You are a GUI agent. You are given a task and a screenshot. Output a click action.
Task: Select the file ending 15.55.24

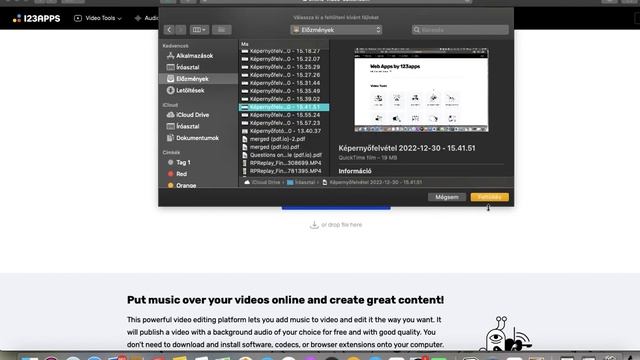pos(284,115)
